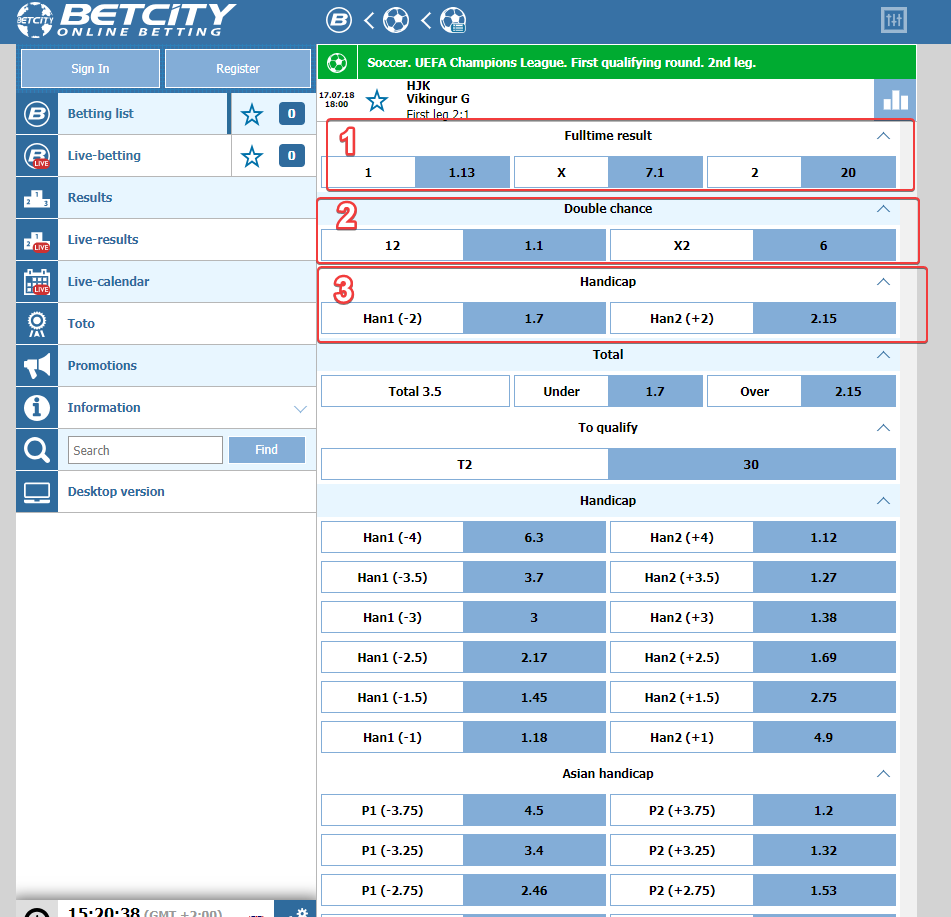Collapse the Fulltime result section
951x917 pixels.
coord(883,136)
